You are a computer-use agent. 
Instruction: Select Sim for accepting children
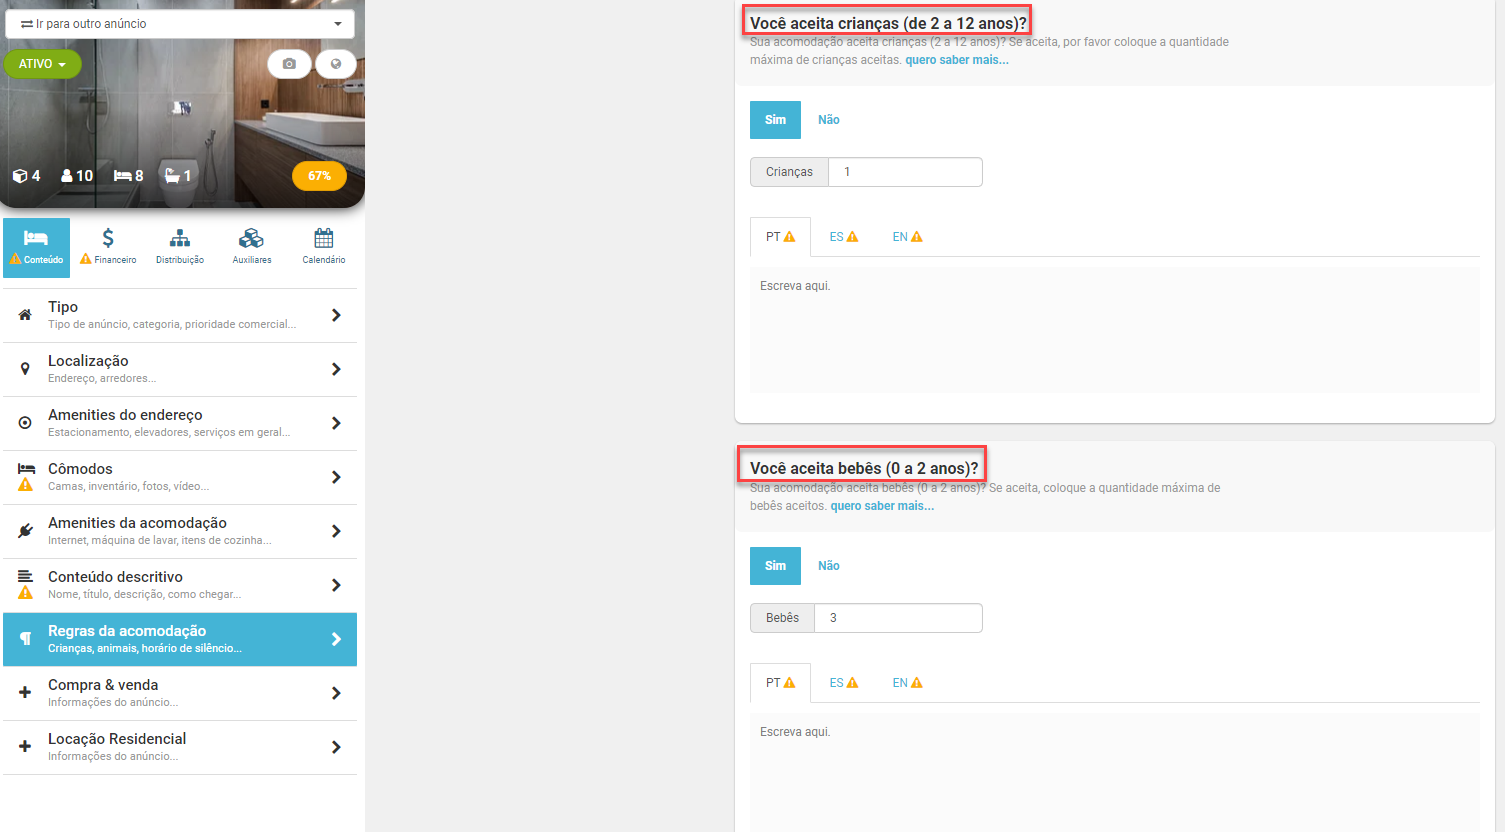click(775, 120)
